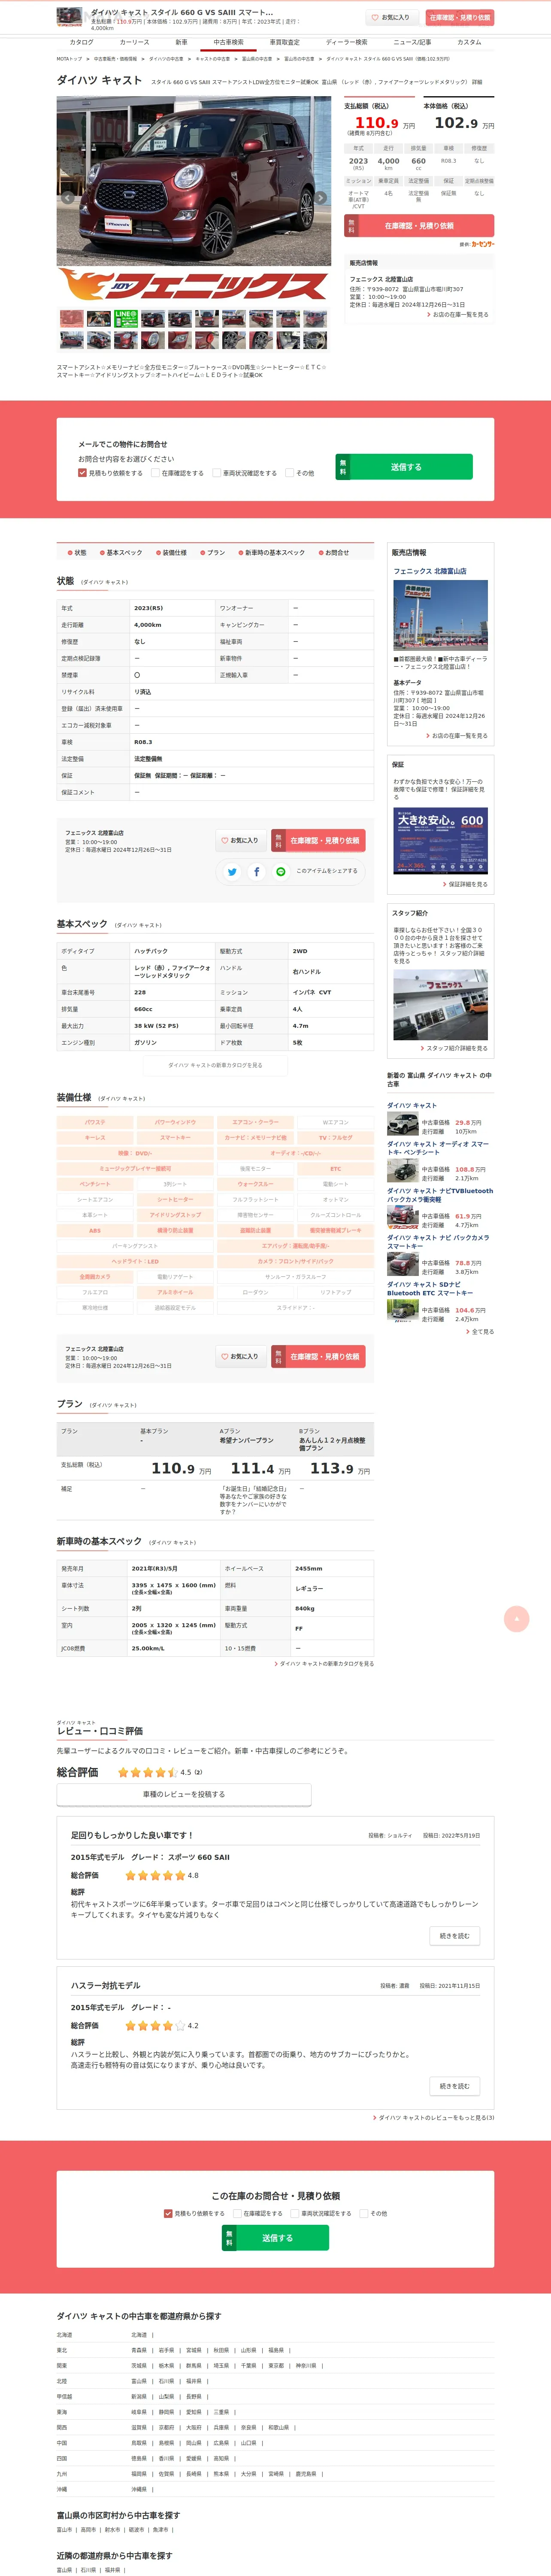Show next car photo with right arrow

[321, 198]
